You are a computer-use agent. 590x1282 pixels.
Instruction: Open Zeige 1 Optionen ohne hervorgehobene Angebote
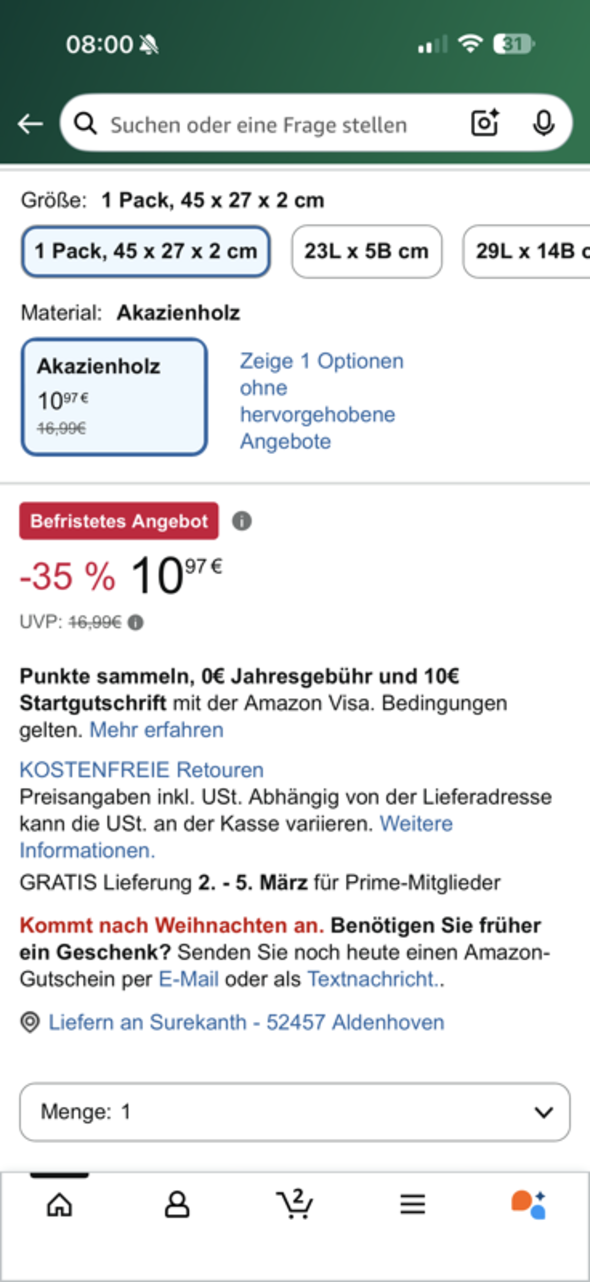(x=320, y=400)
